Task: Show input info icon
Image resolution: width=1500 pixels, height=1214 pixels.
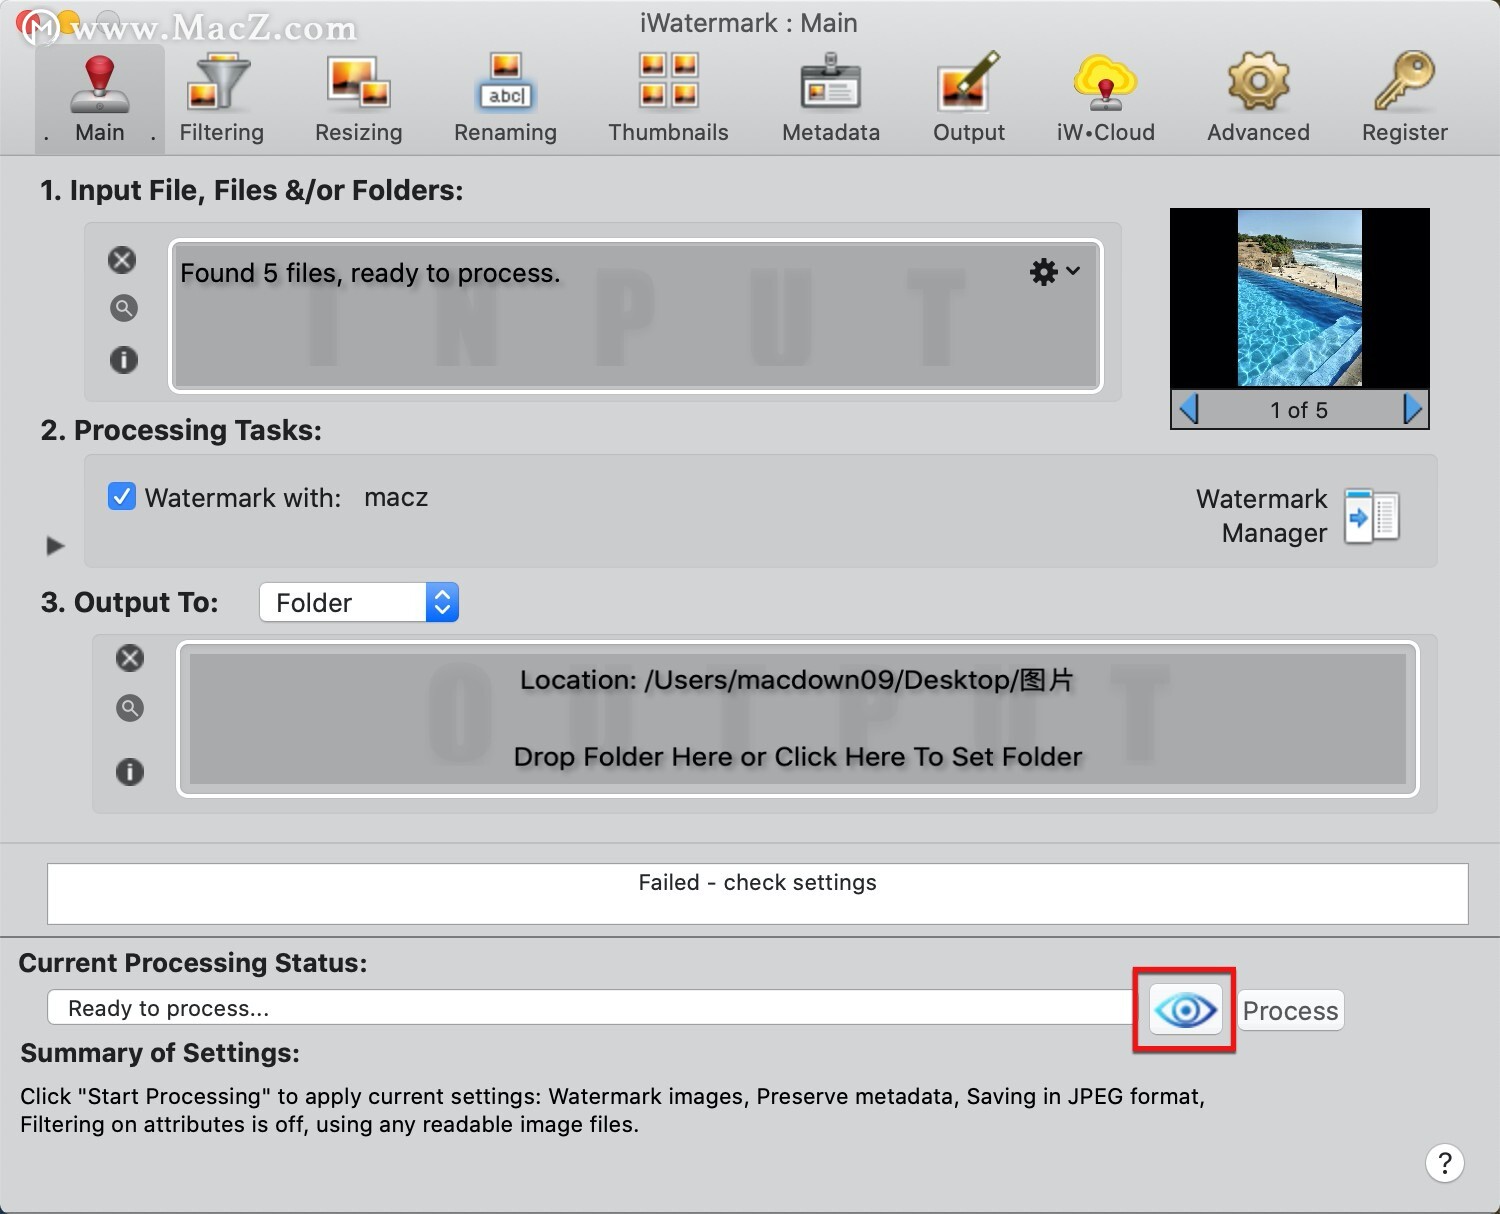Action: 123,359
